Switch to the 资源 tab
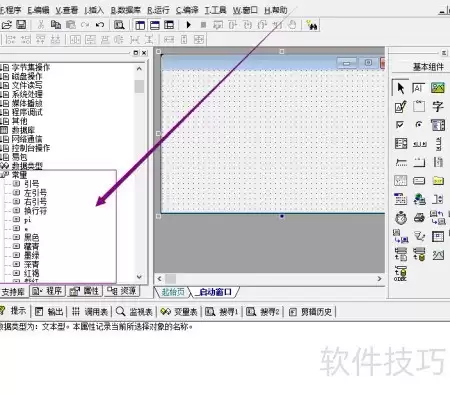 coord(121,291)
